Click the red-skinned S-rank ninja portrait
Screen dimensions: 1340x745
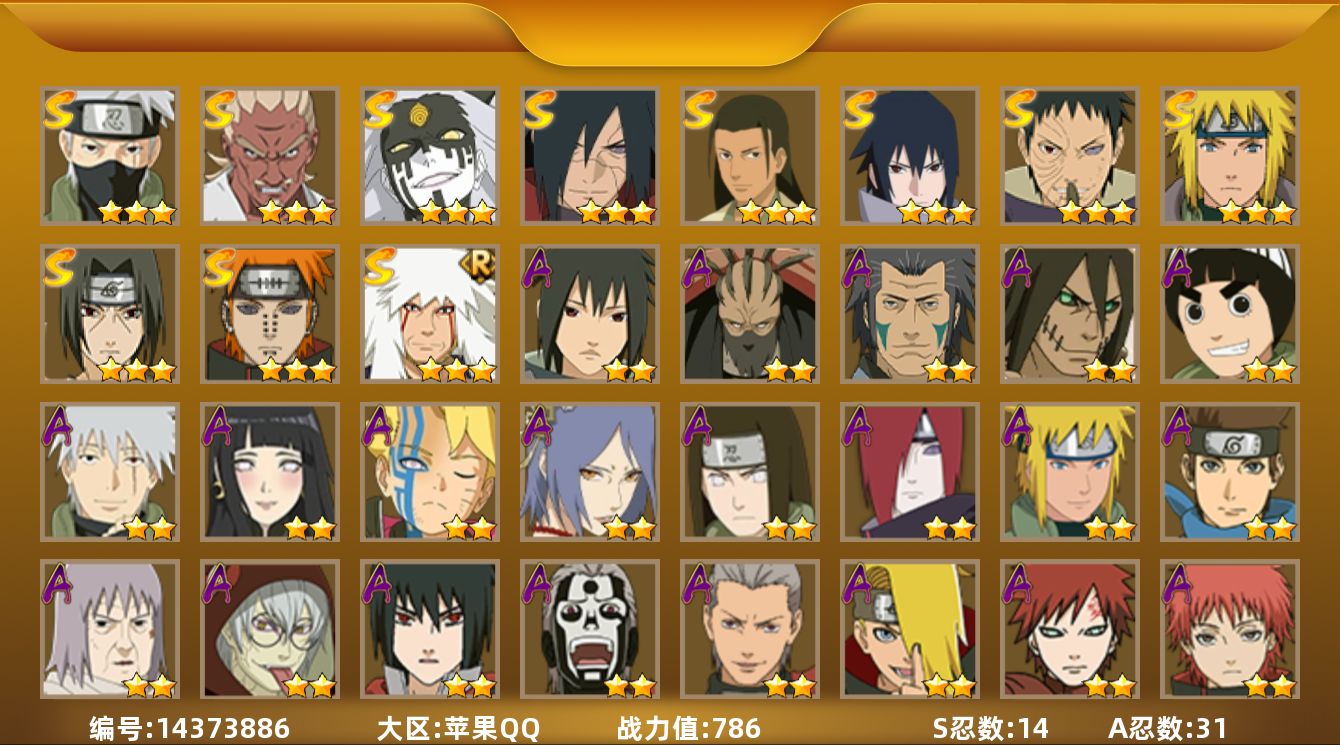269,155
